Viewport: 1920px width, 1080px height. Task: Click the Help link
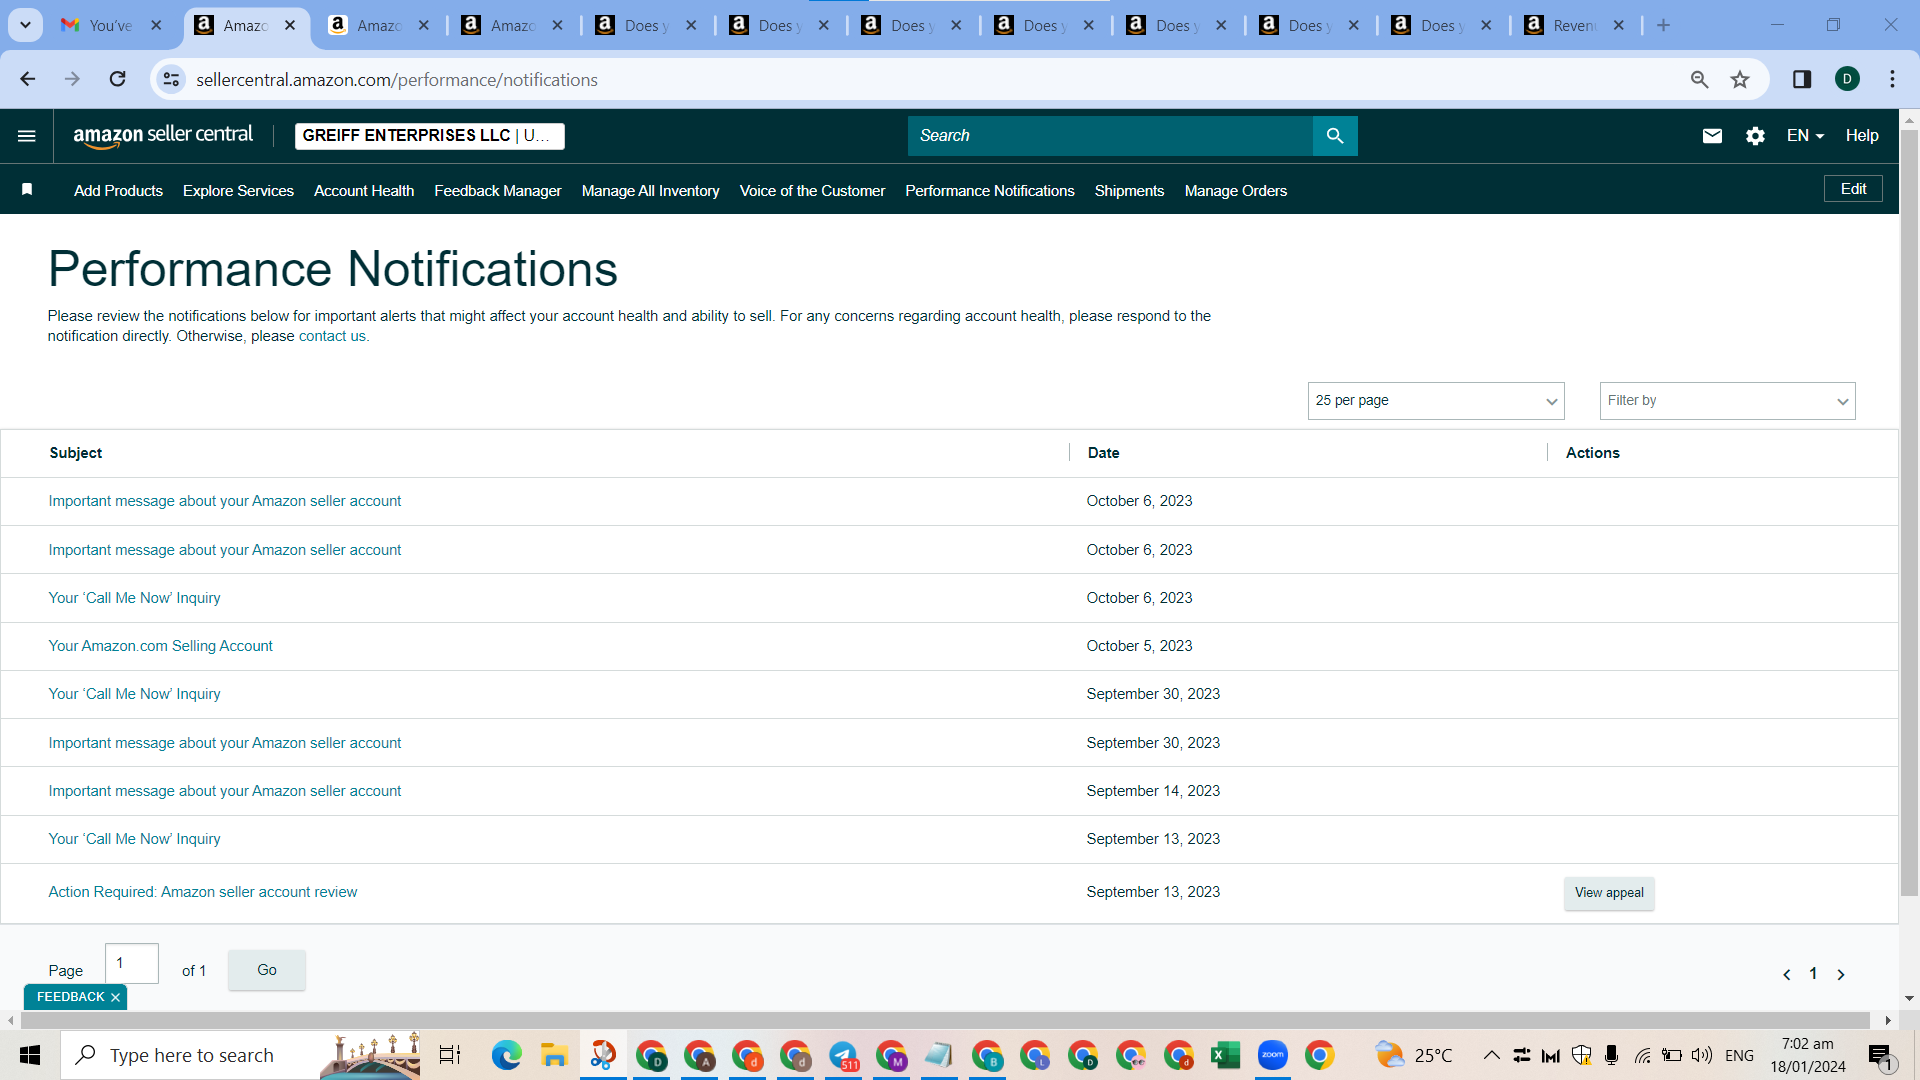coord(1862,136)
